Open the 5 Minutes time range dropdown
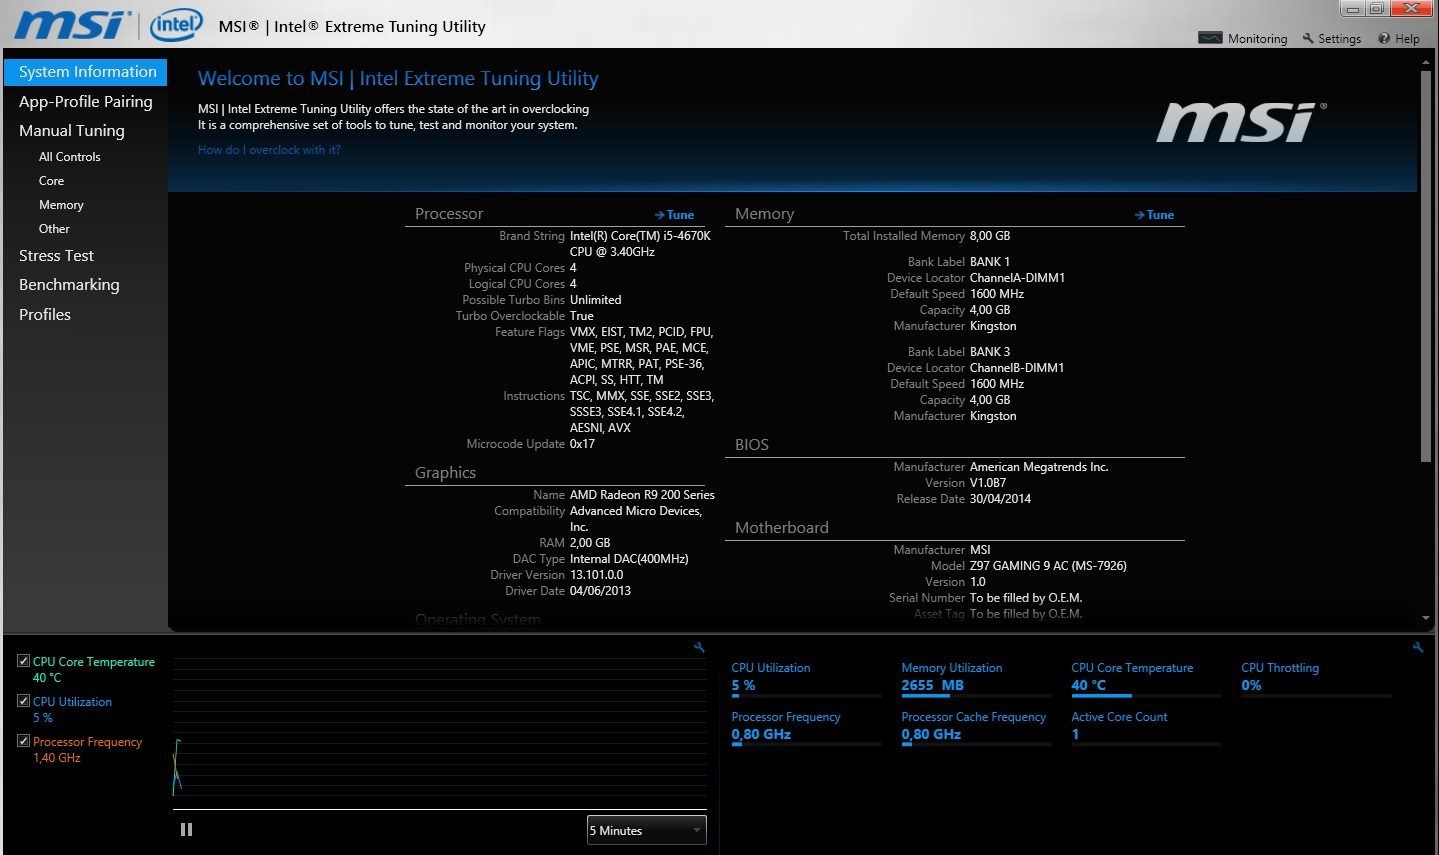The width and height of the screenshot is (1439, 855). point(646,830)
